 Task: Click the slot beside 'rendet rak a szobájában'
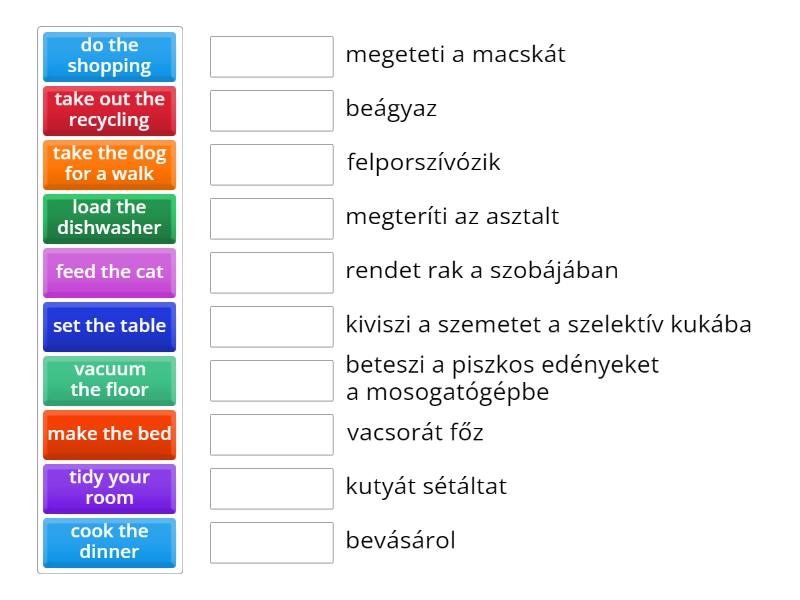coord(272,273)
